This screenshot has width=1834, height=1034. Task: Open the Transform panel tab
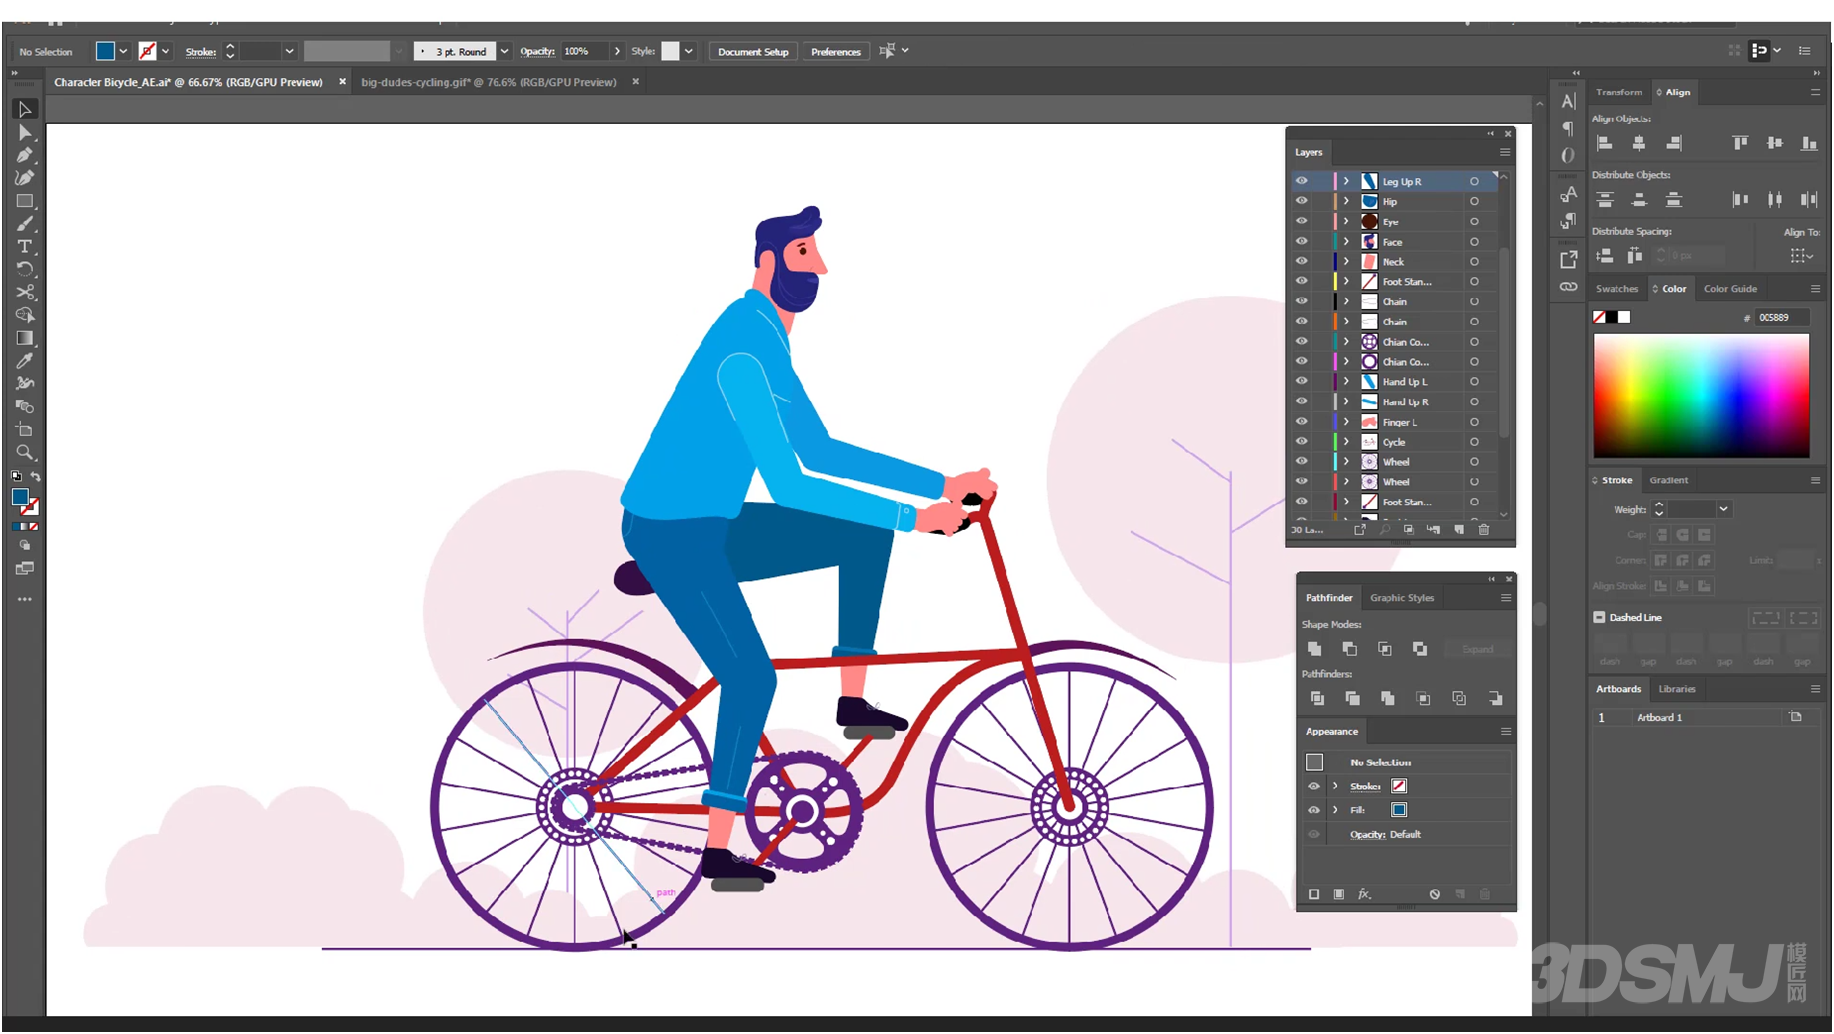pyautogui.click(x=1618, y=92)
